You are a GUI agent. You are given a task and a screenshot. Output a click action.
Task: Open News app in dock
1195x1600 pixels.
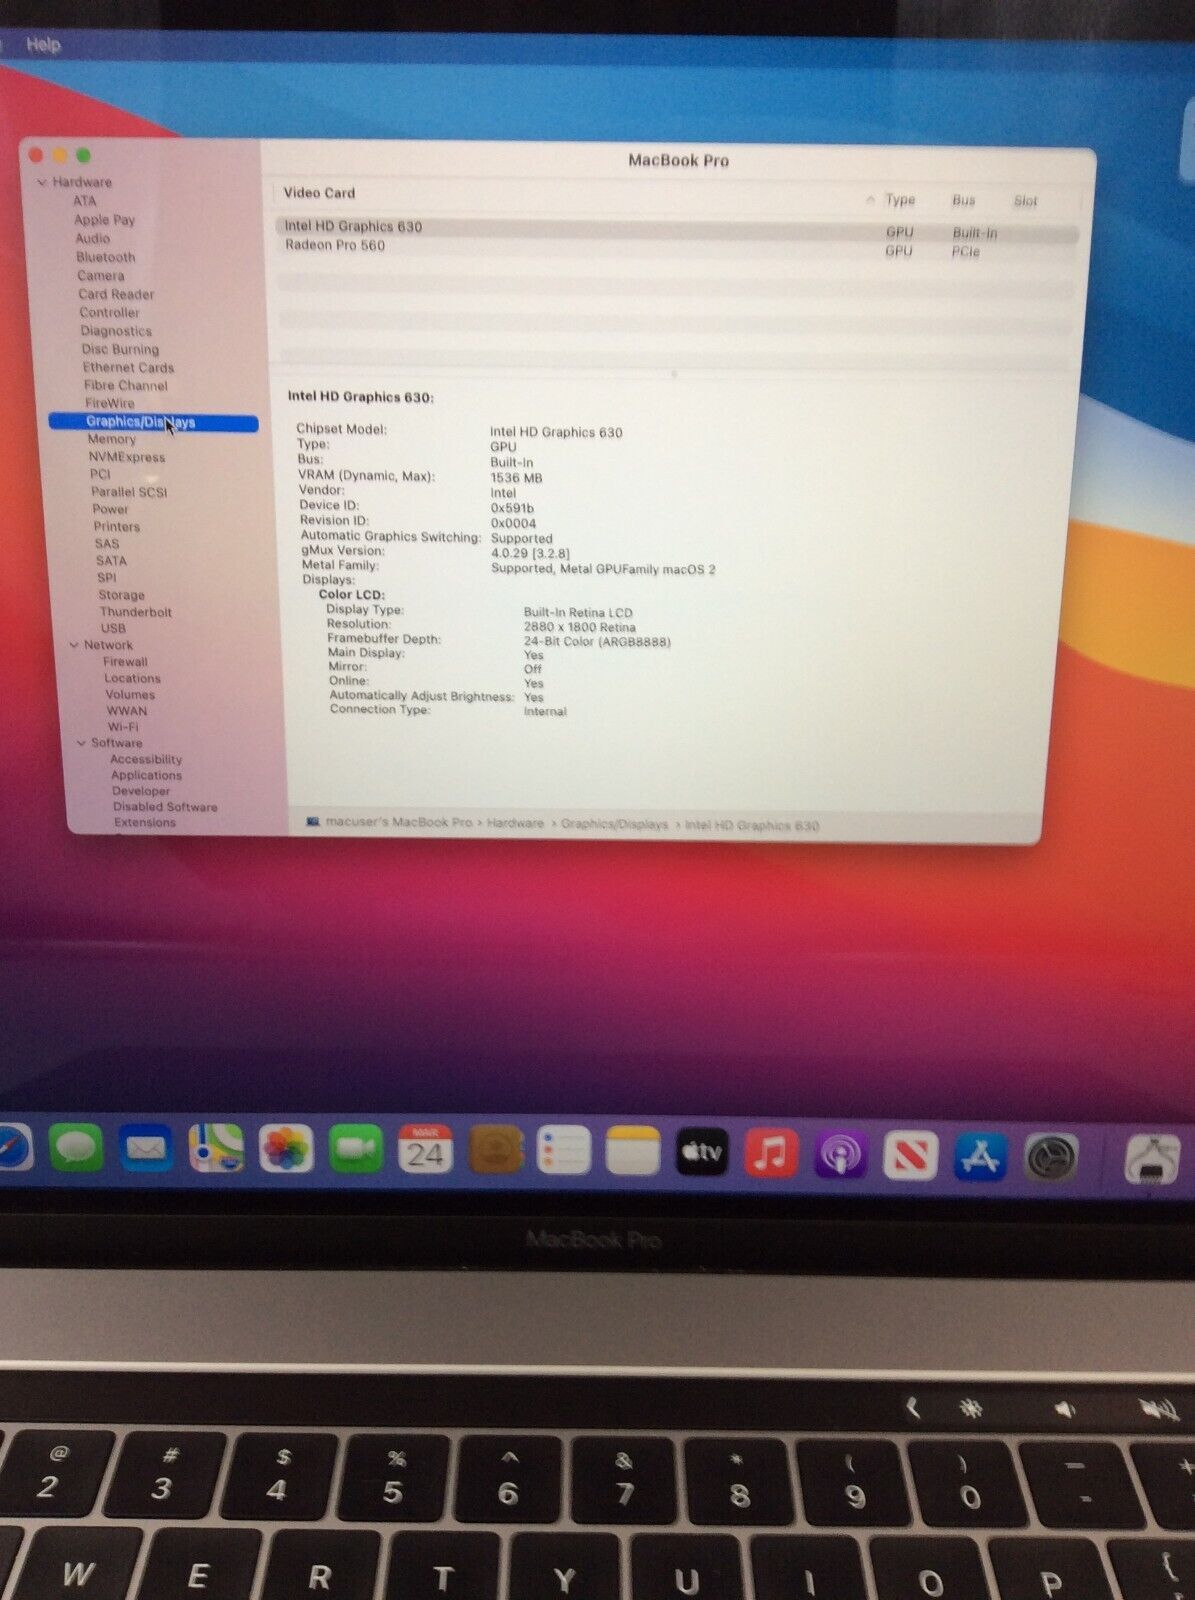click(x=910, y=1156)
